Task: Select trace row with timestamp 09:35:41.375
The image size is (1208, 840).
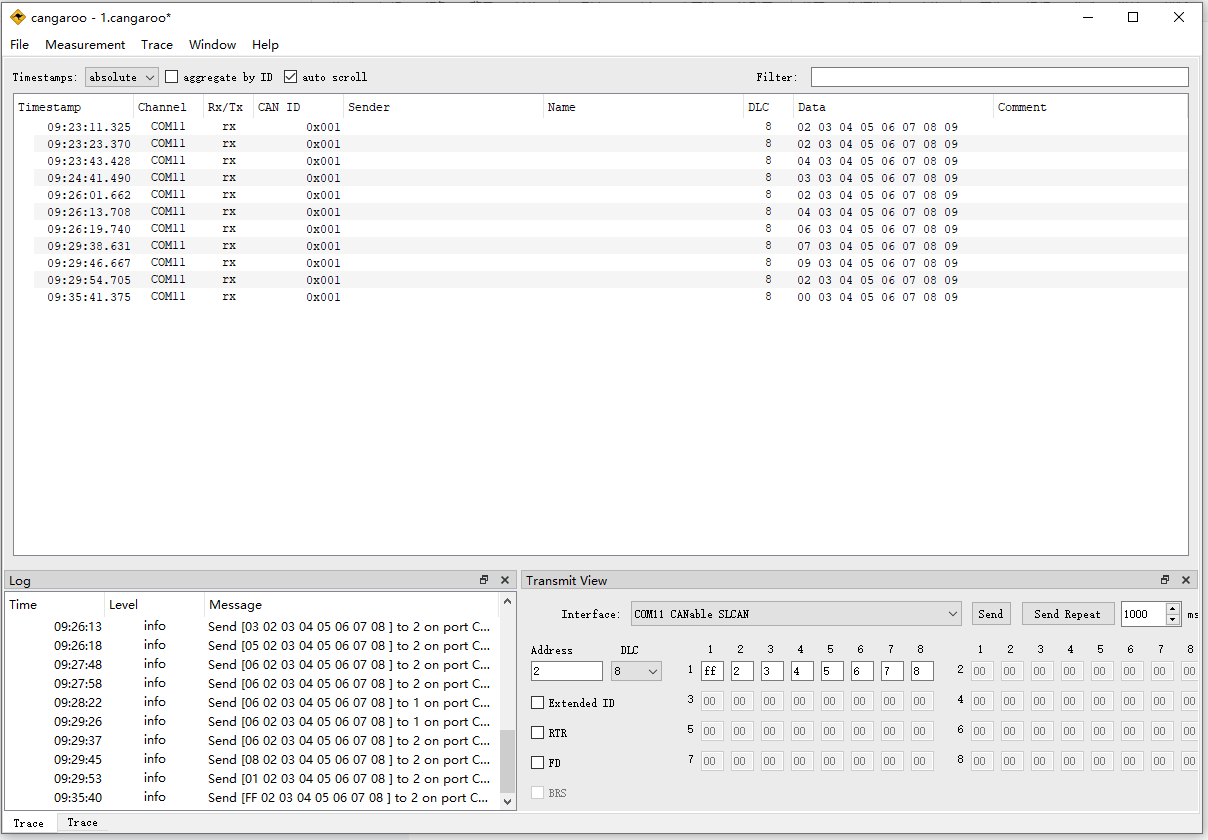Action: (x=601, y=297)
